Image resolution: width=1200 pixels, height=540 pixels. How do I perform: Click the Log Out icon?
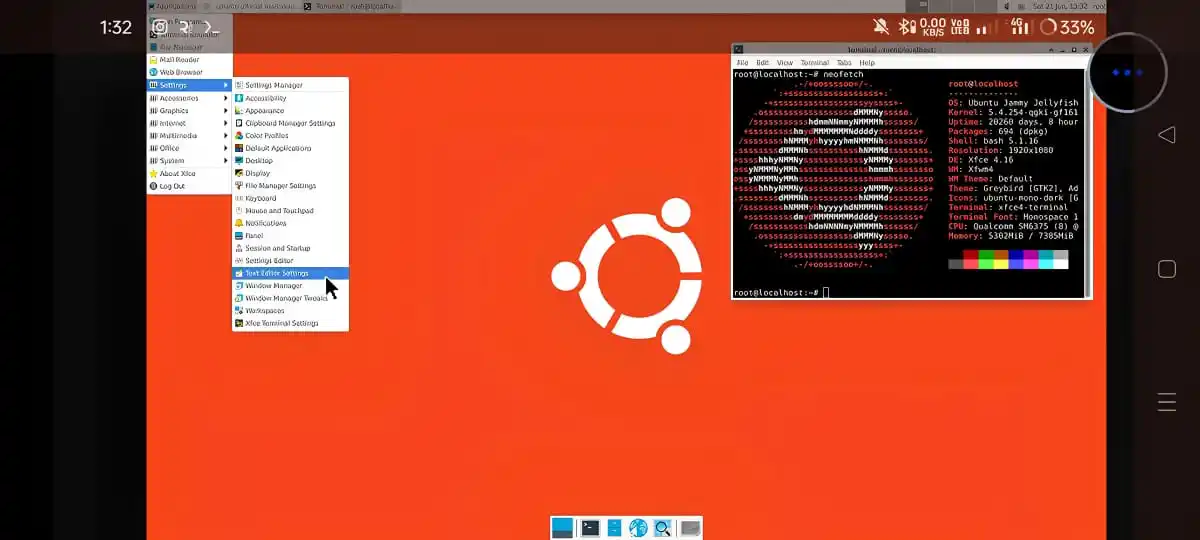point(153,186)
